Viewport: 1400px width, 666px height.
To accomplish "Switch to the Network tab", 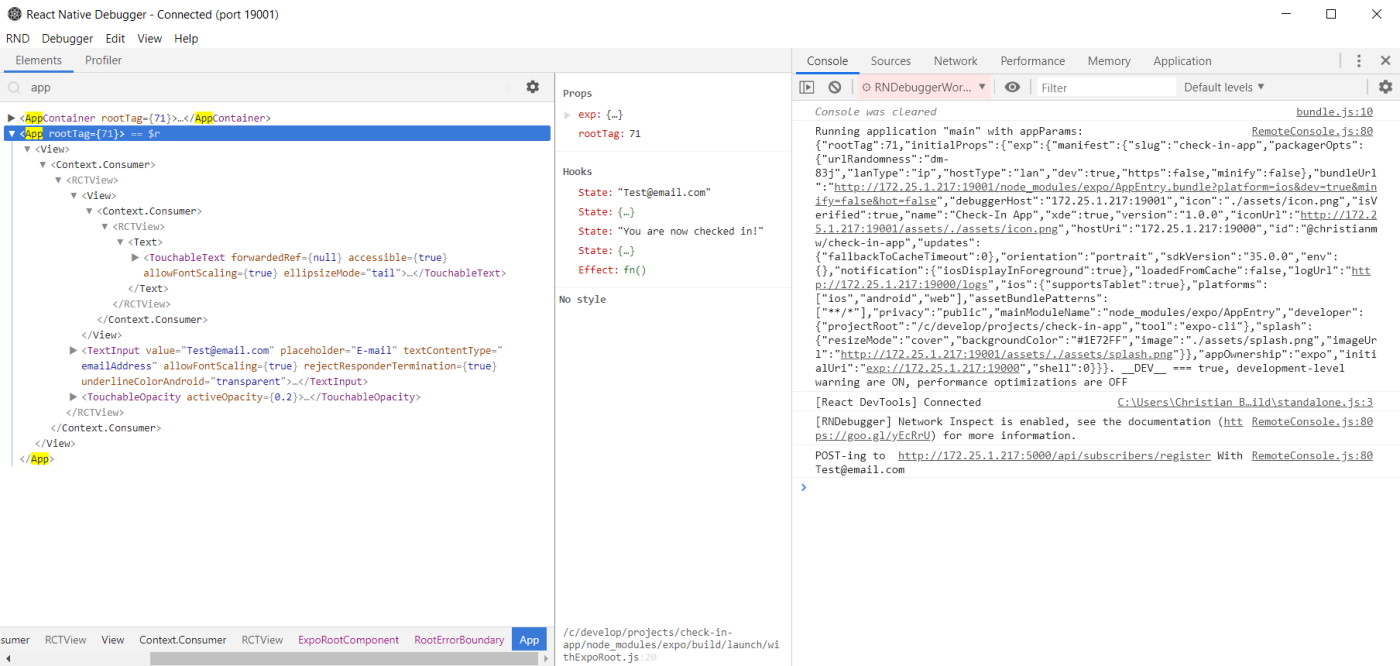I will (x=955, y=60).
